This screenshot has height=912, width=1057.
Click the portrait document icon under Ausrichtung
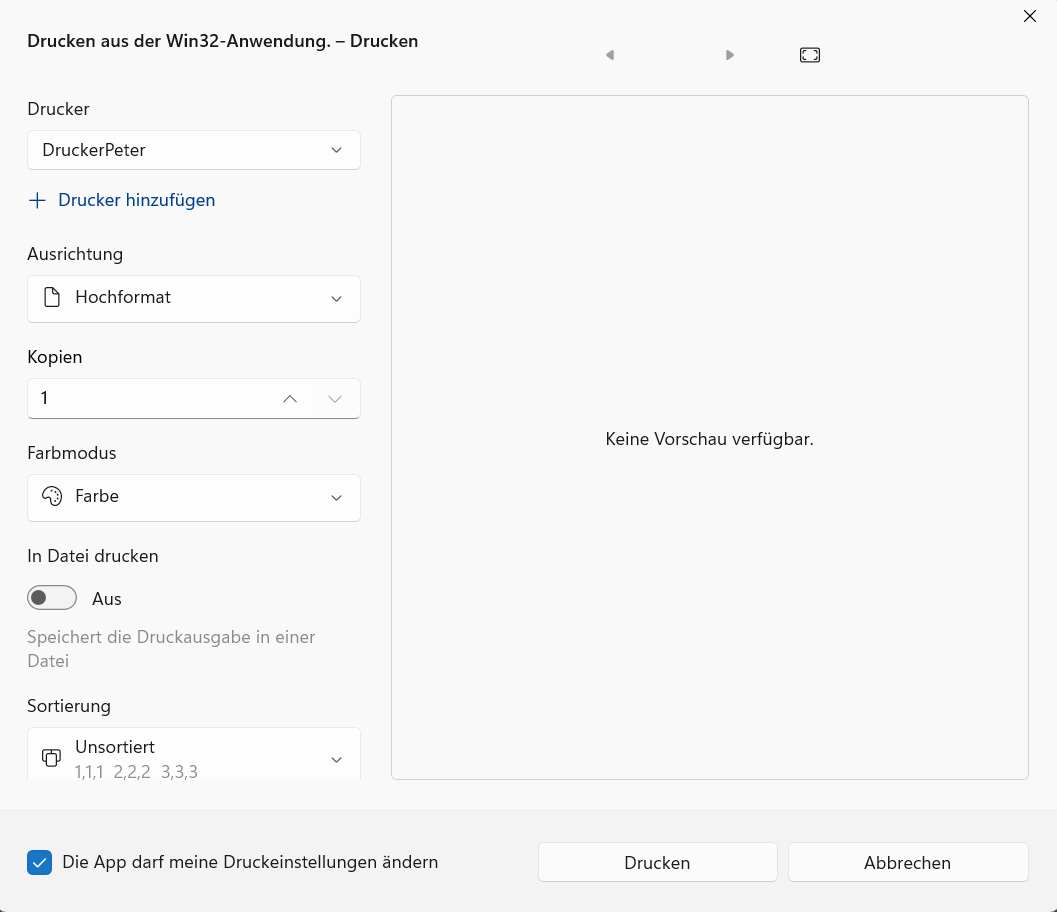(x=51, y=297)
